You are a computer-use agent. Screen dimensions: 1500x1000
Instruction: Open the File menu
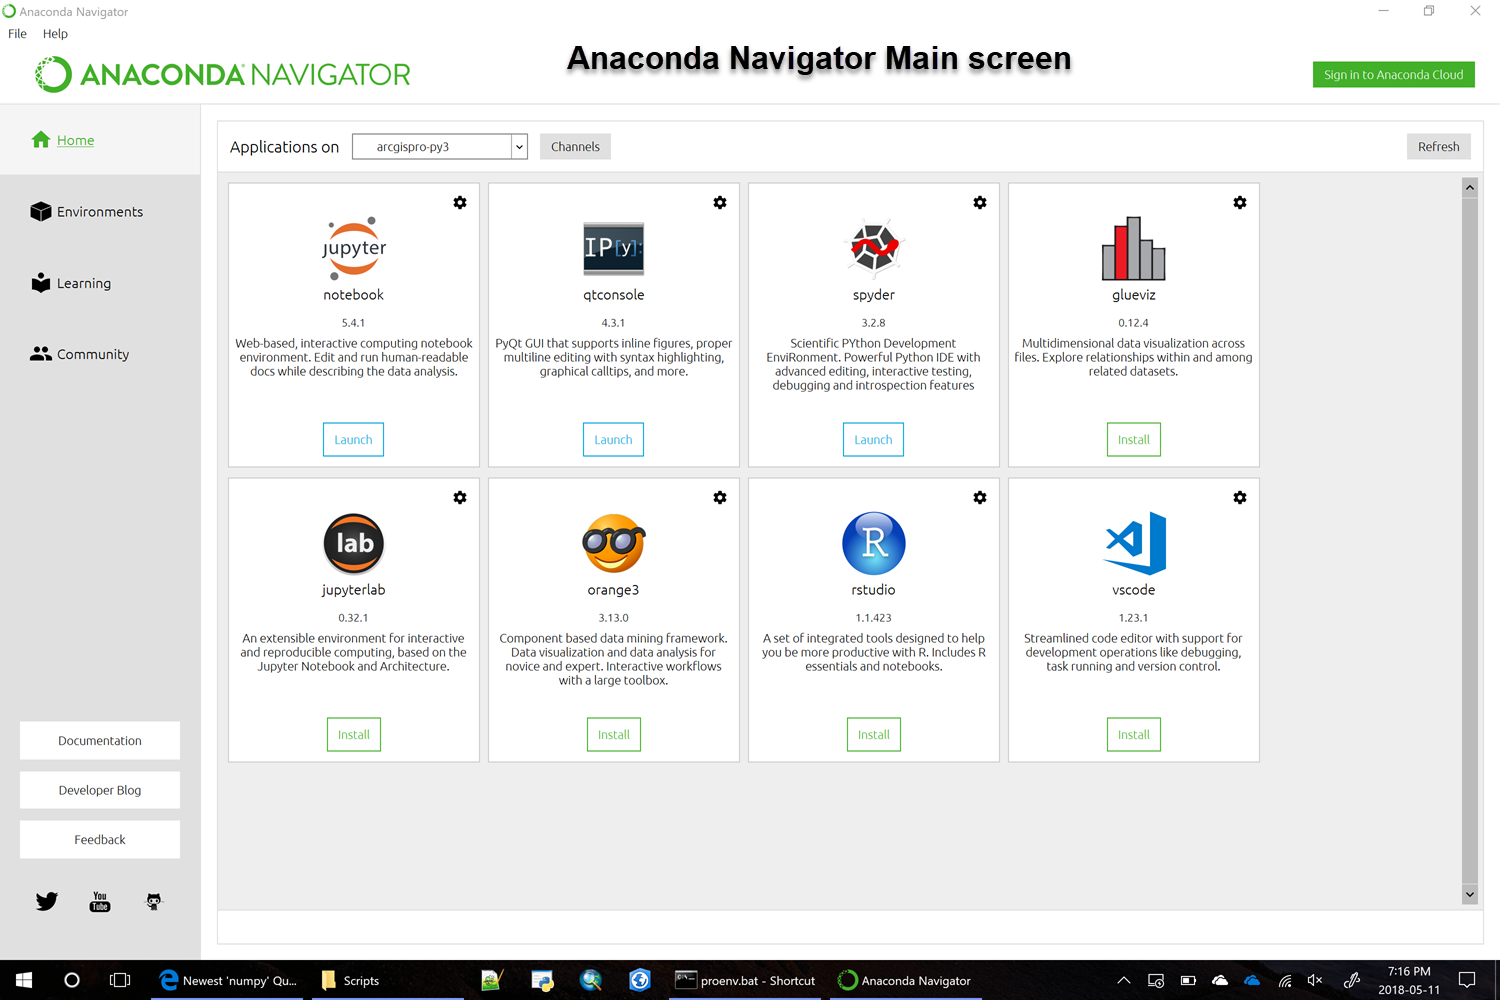tap(17, 34)
